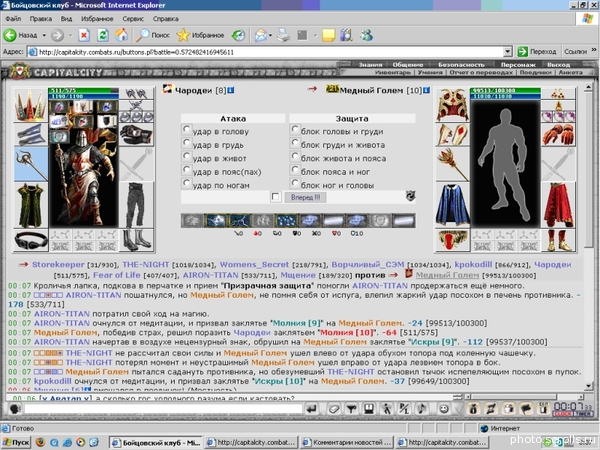600x450 pixels.
Task: Click the Пуск Start button
Action: point(16,443)
